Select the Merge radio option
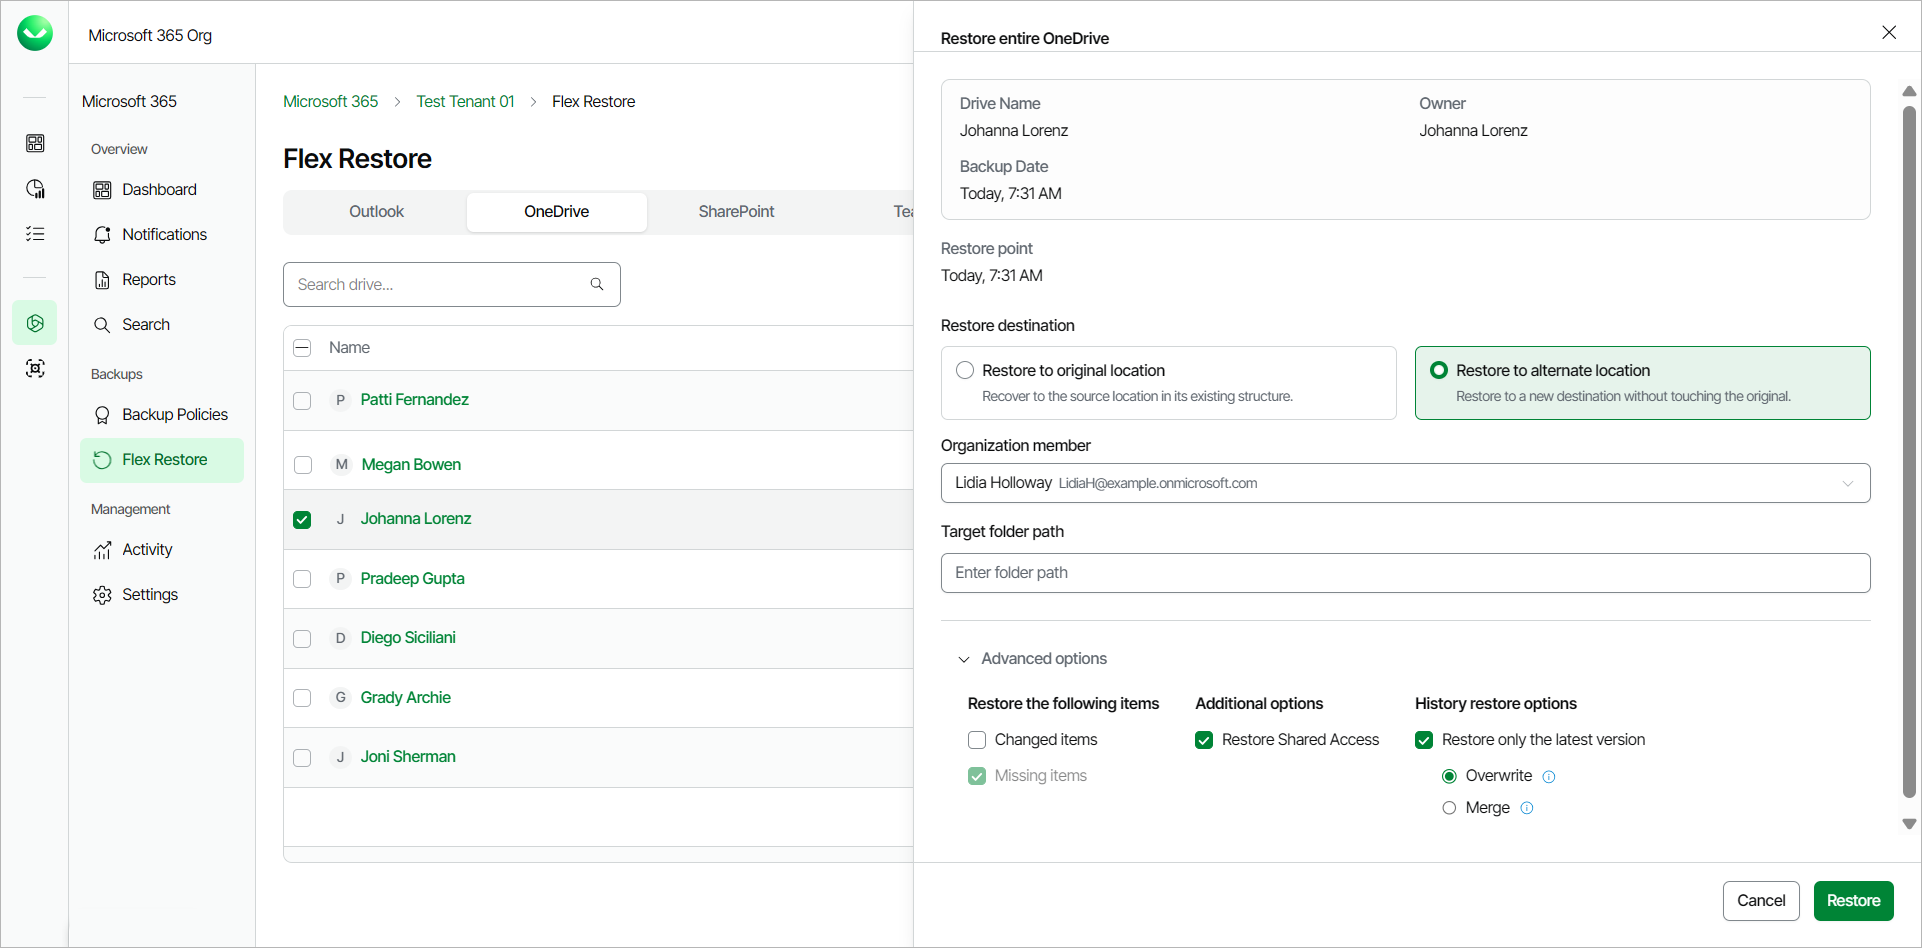The width and height of the screenshot is (1922, 948). pyautogui.click(x=1449, y=808)
